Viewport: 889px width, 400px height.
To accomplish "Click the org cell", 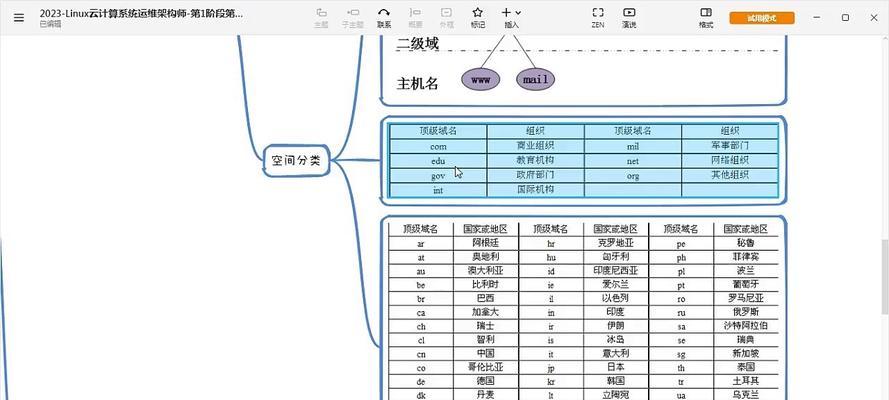I will (x=633, y=176).
